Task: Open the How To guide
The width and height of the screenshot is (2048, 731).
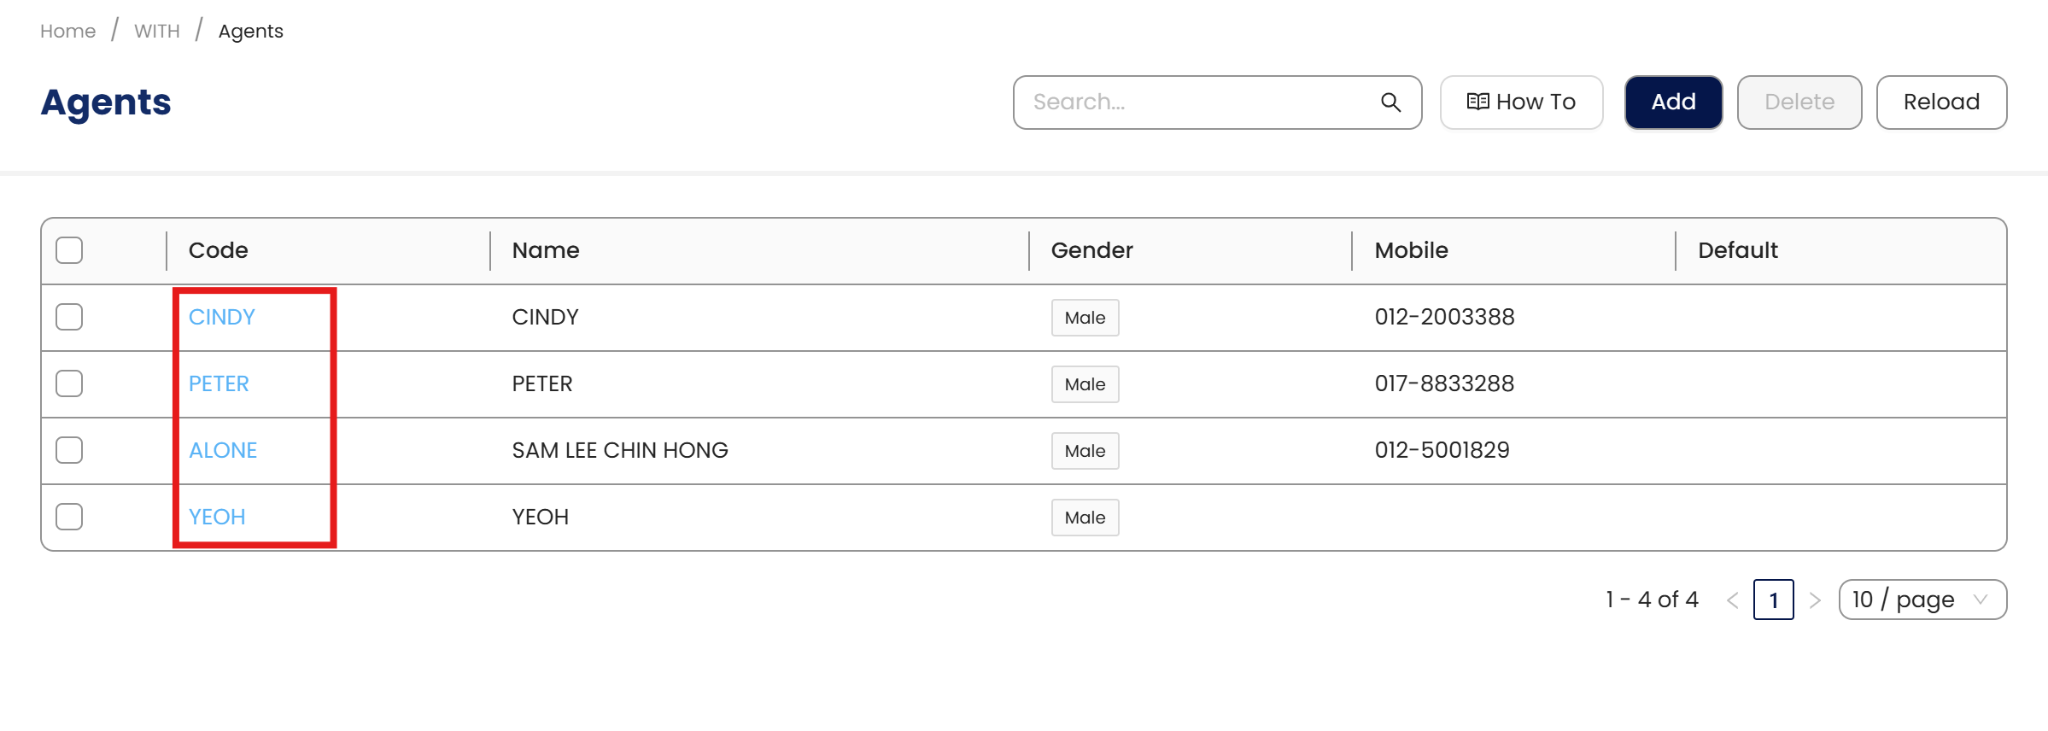Action: (x=1521, y=102)
